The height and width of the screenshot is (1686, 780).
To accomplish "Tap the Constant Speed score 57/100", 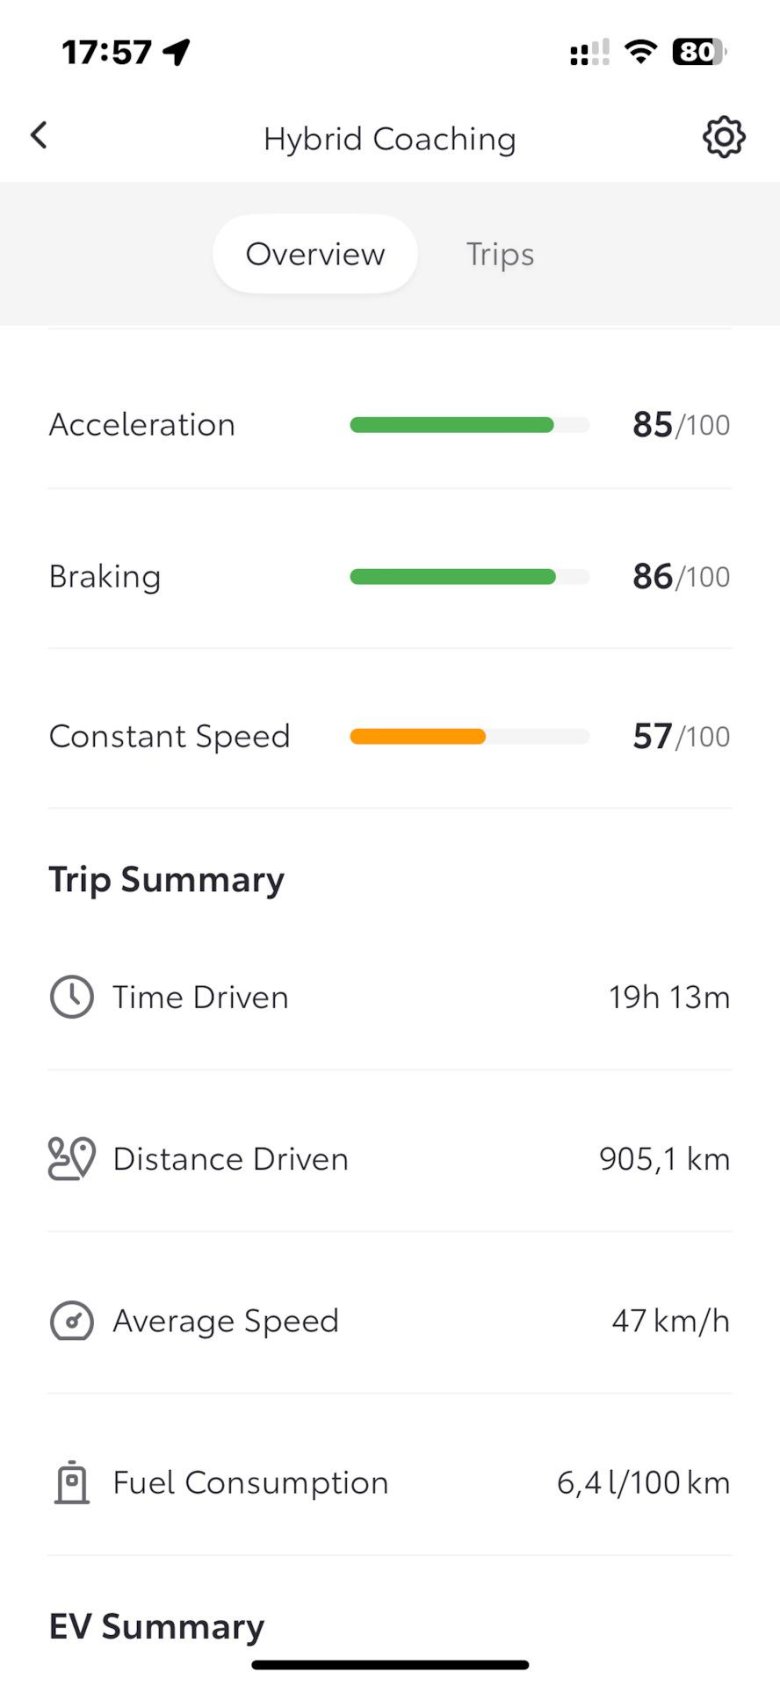I will (680, 737).
